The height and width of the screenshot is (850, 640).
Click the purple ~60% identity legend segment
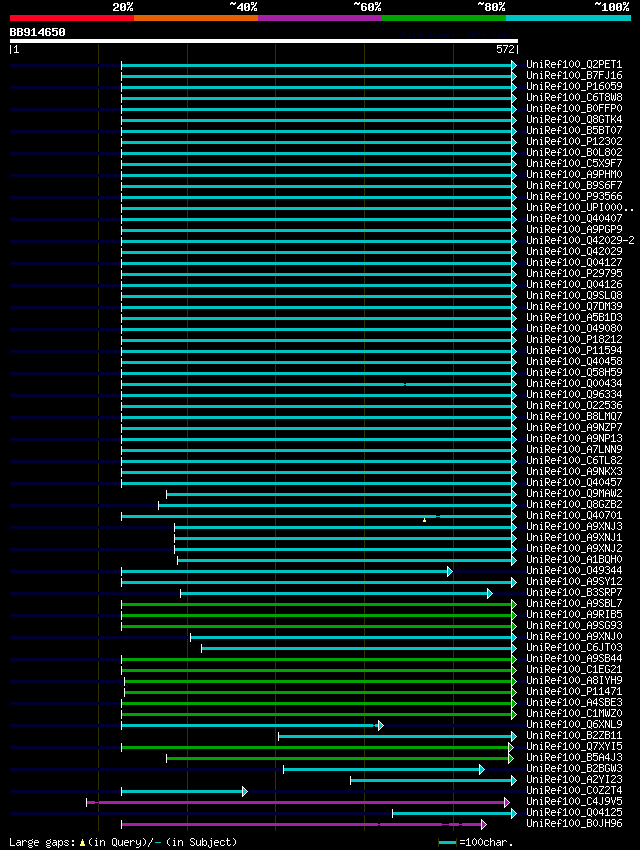320,18
